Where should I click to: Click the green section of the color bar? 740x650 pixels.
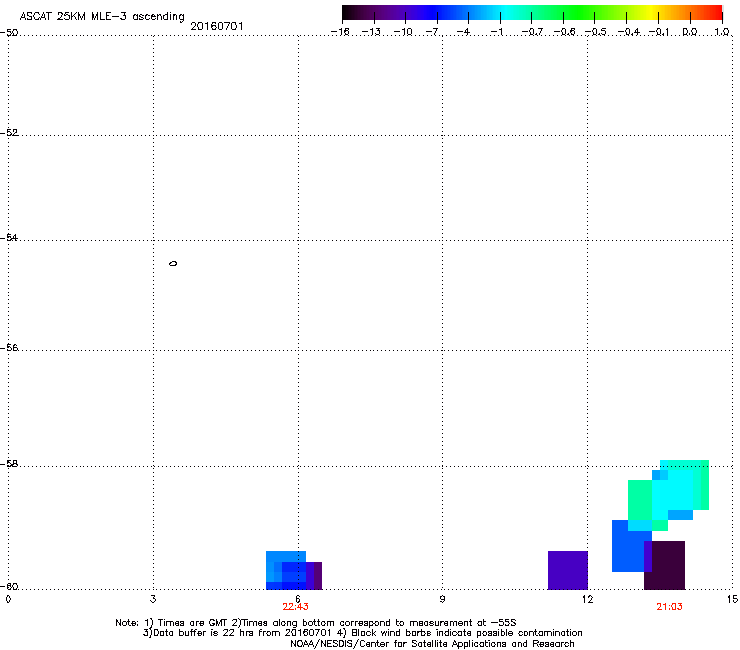[578, 12]
